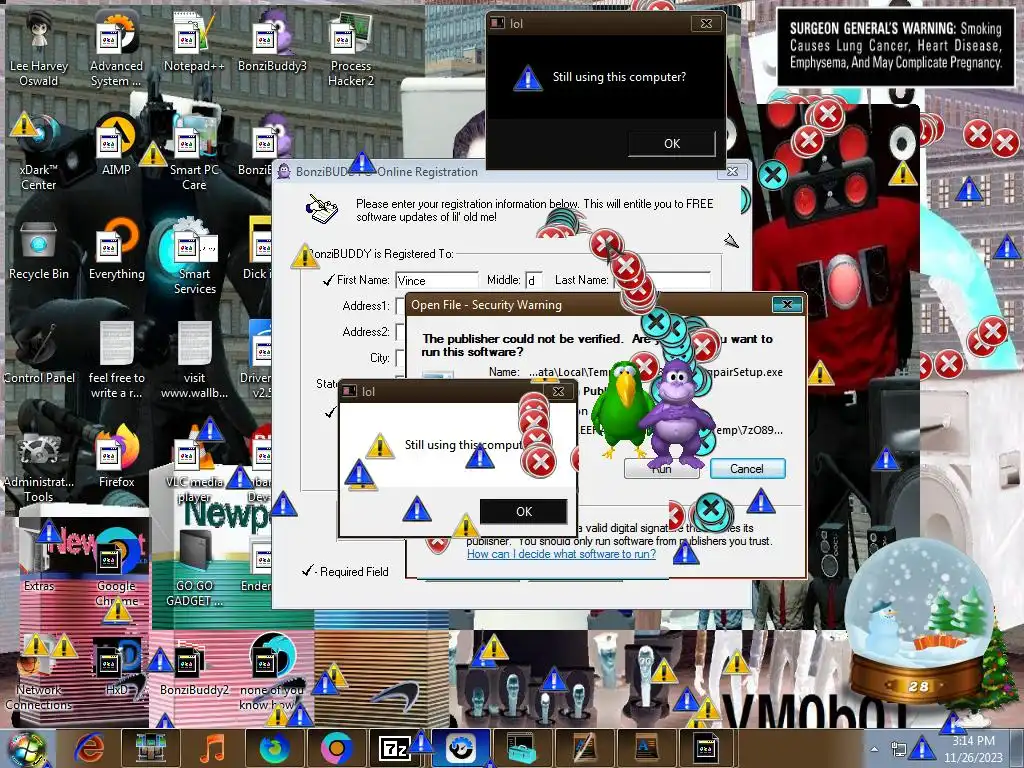
Task: Open the taskbar clock showing 3:14 PM
Action: point(972,749)
